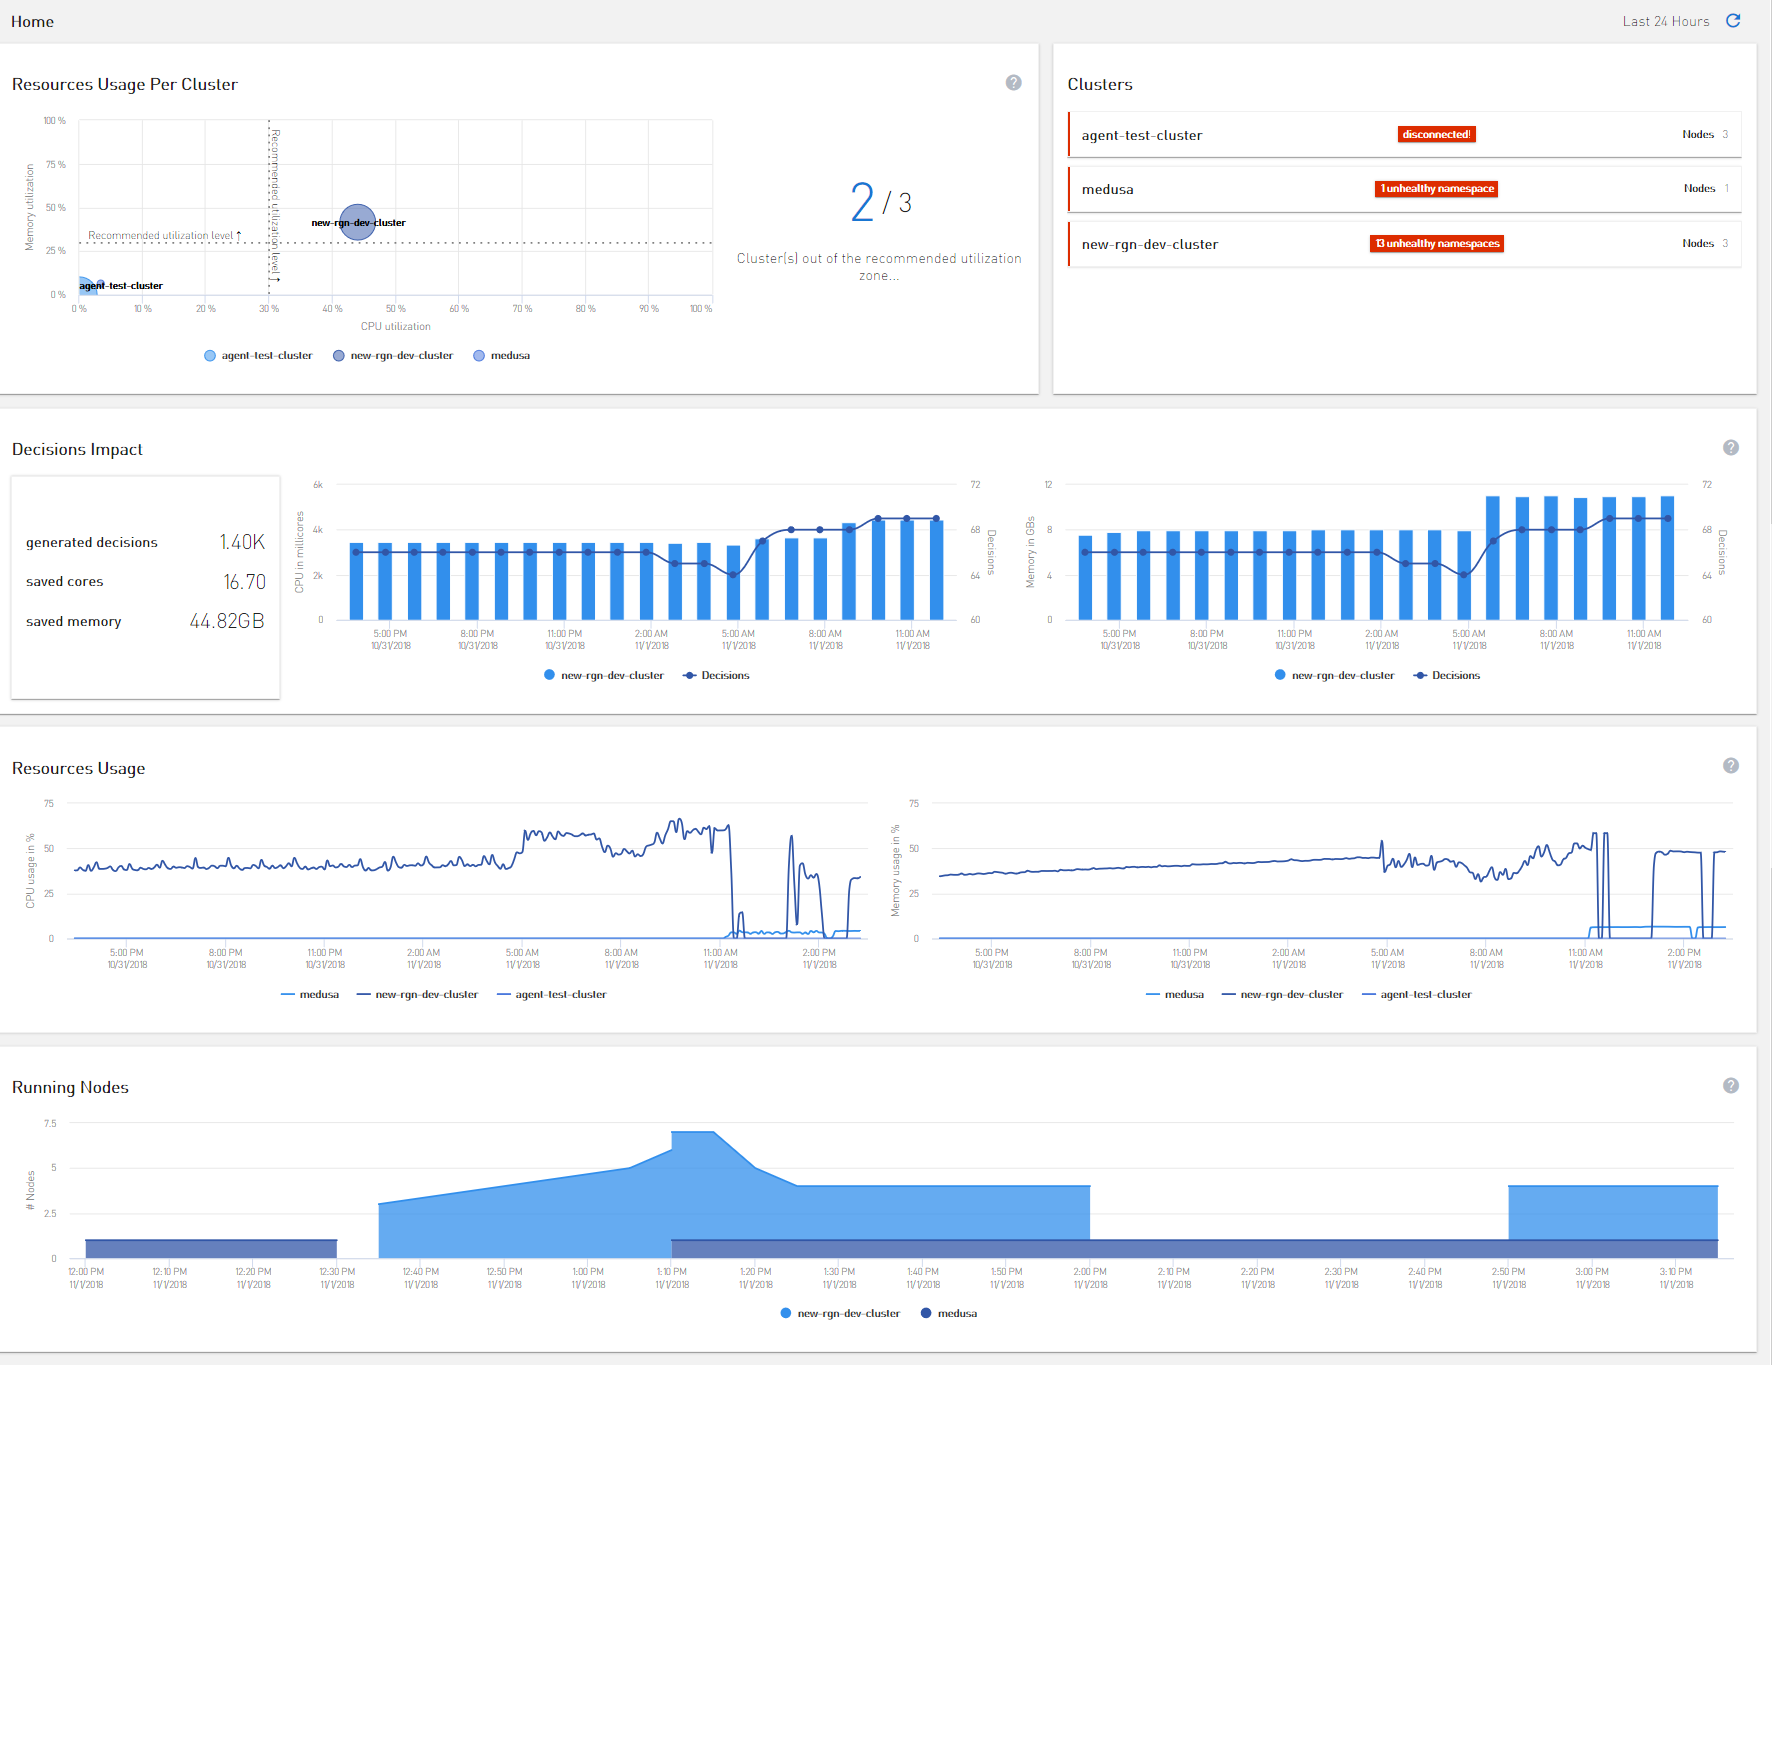
Task: Toggle Decisions legend in CPU millicores chart
Action: tap(716, 676)
